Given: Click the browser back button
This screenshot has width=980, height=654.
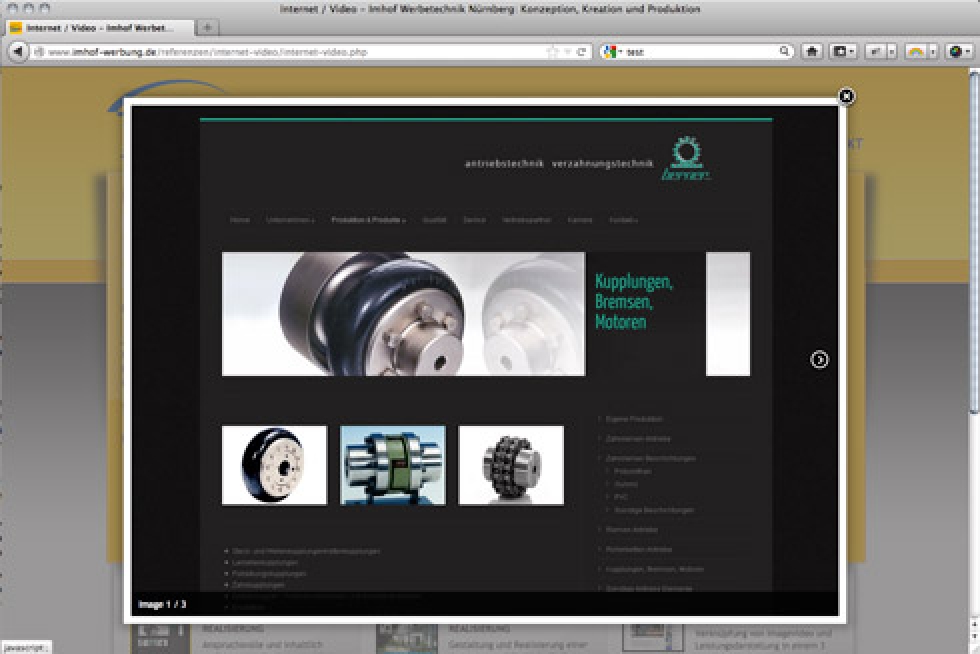Looking at the screenshot, I should point(18,51).
